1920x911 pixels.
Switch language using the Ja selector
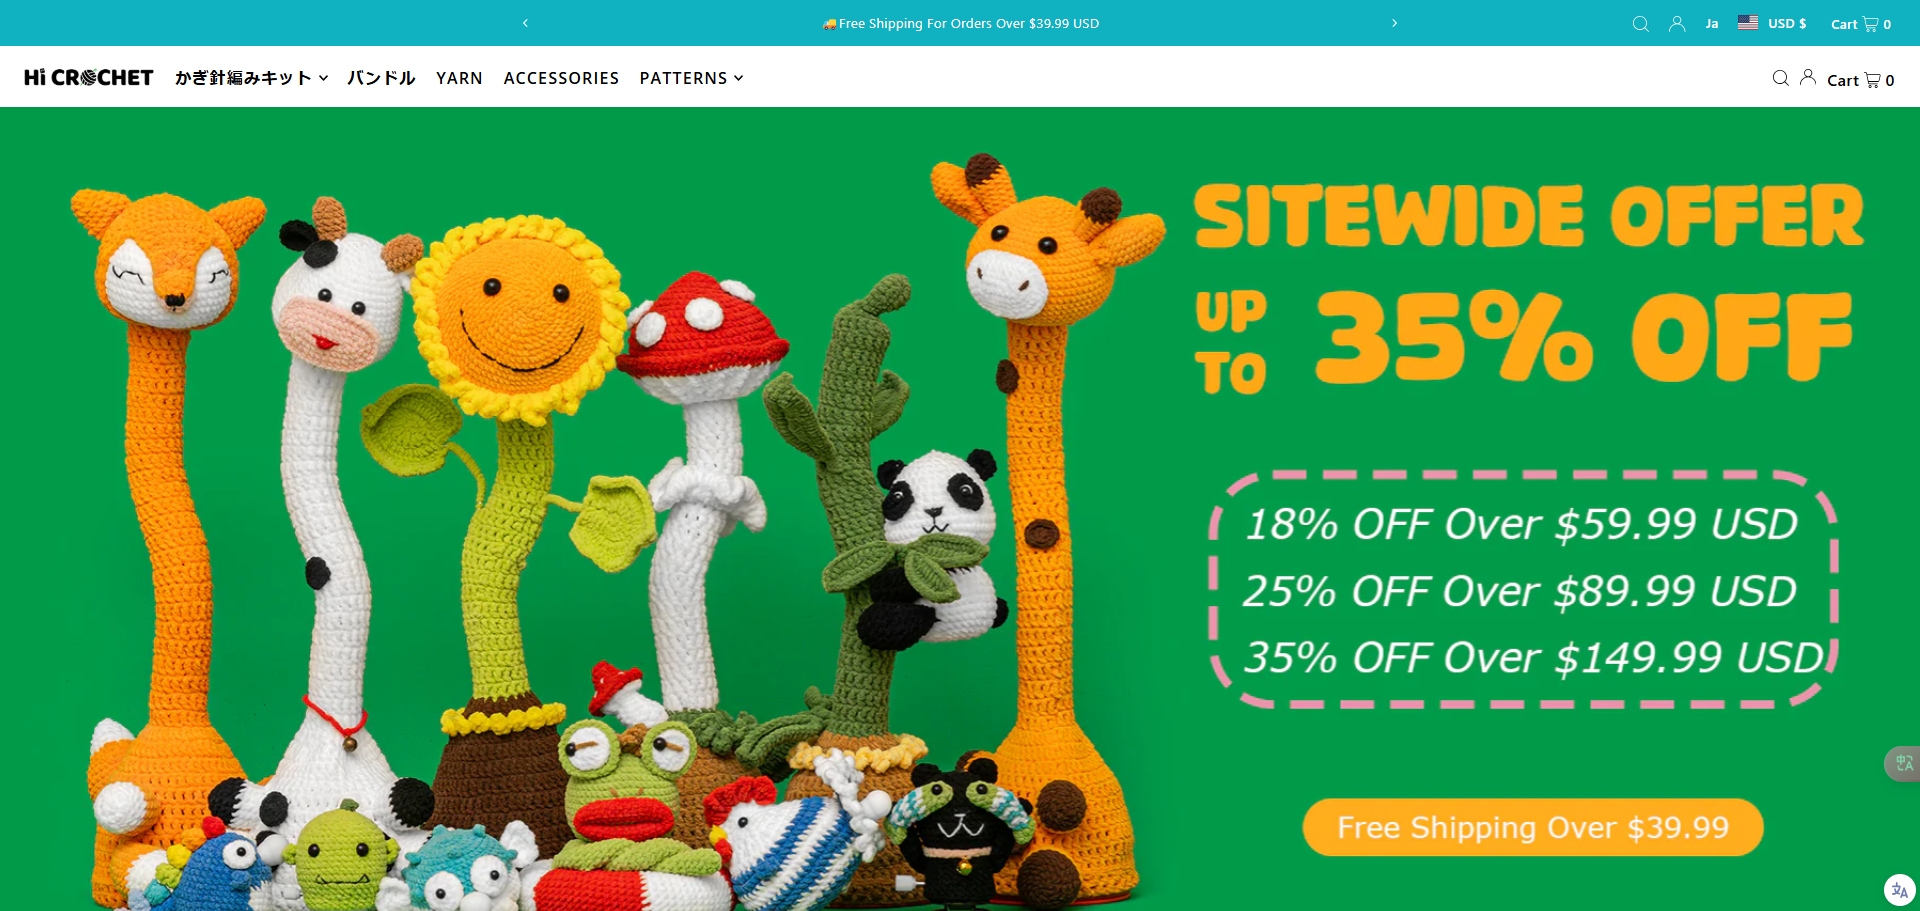pos(1712,24)
